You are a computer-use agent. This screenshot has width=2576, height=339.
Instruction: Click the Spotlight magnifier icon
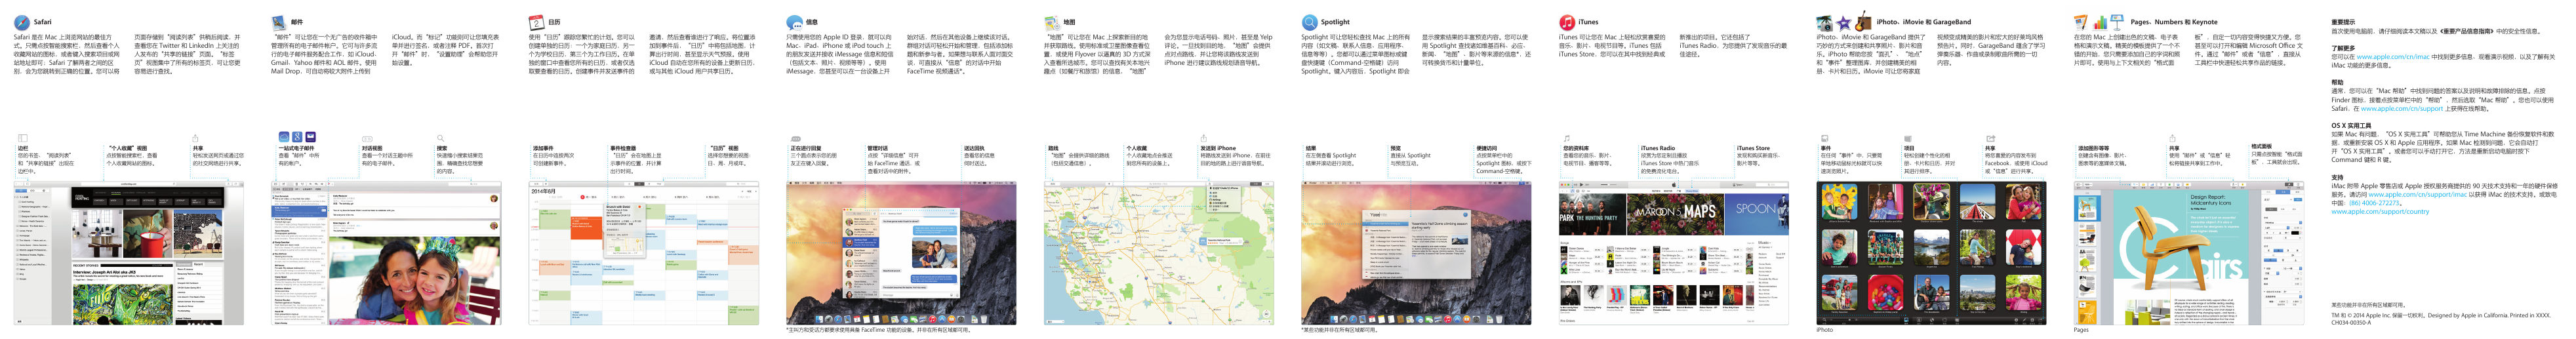click(1309, 22)
